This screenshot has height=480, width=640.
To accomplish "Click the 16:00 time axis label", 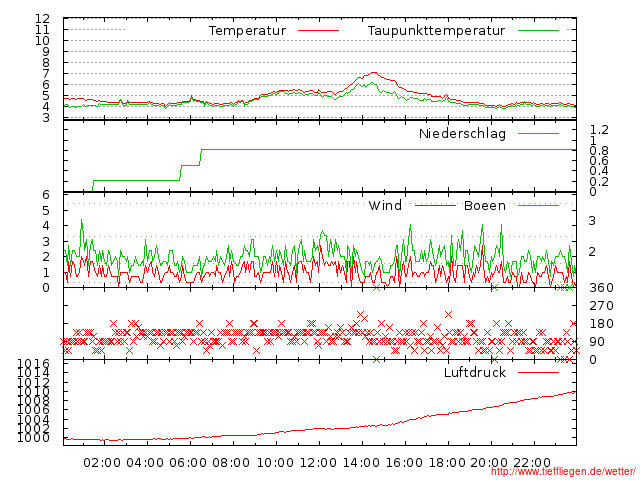I will 404,463.
